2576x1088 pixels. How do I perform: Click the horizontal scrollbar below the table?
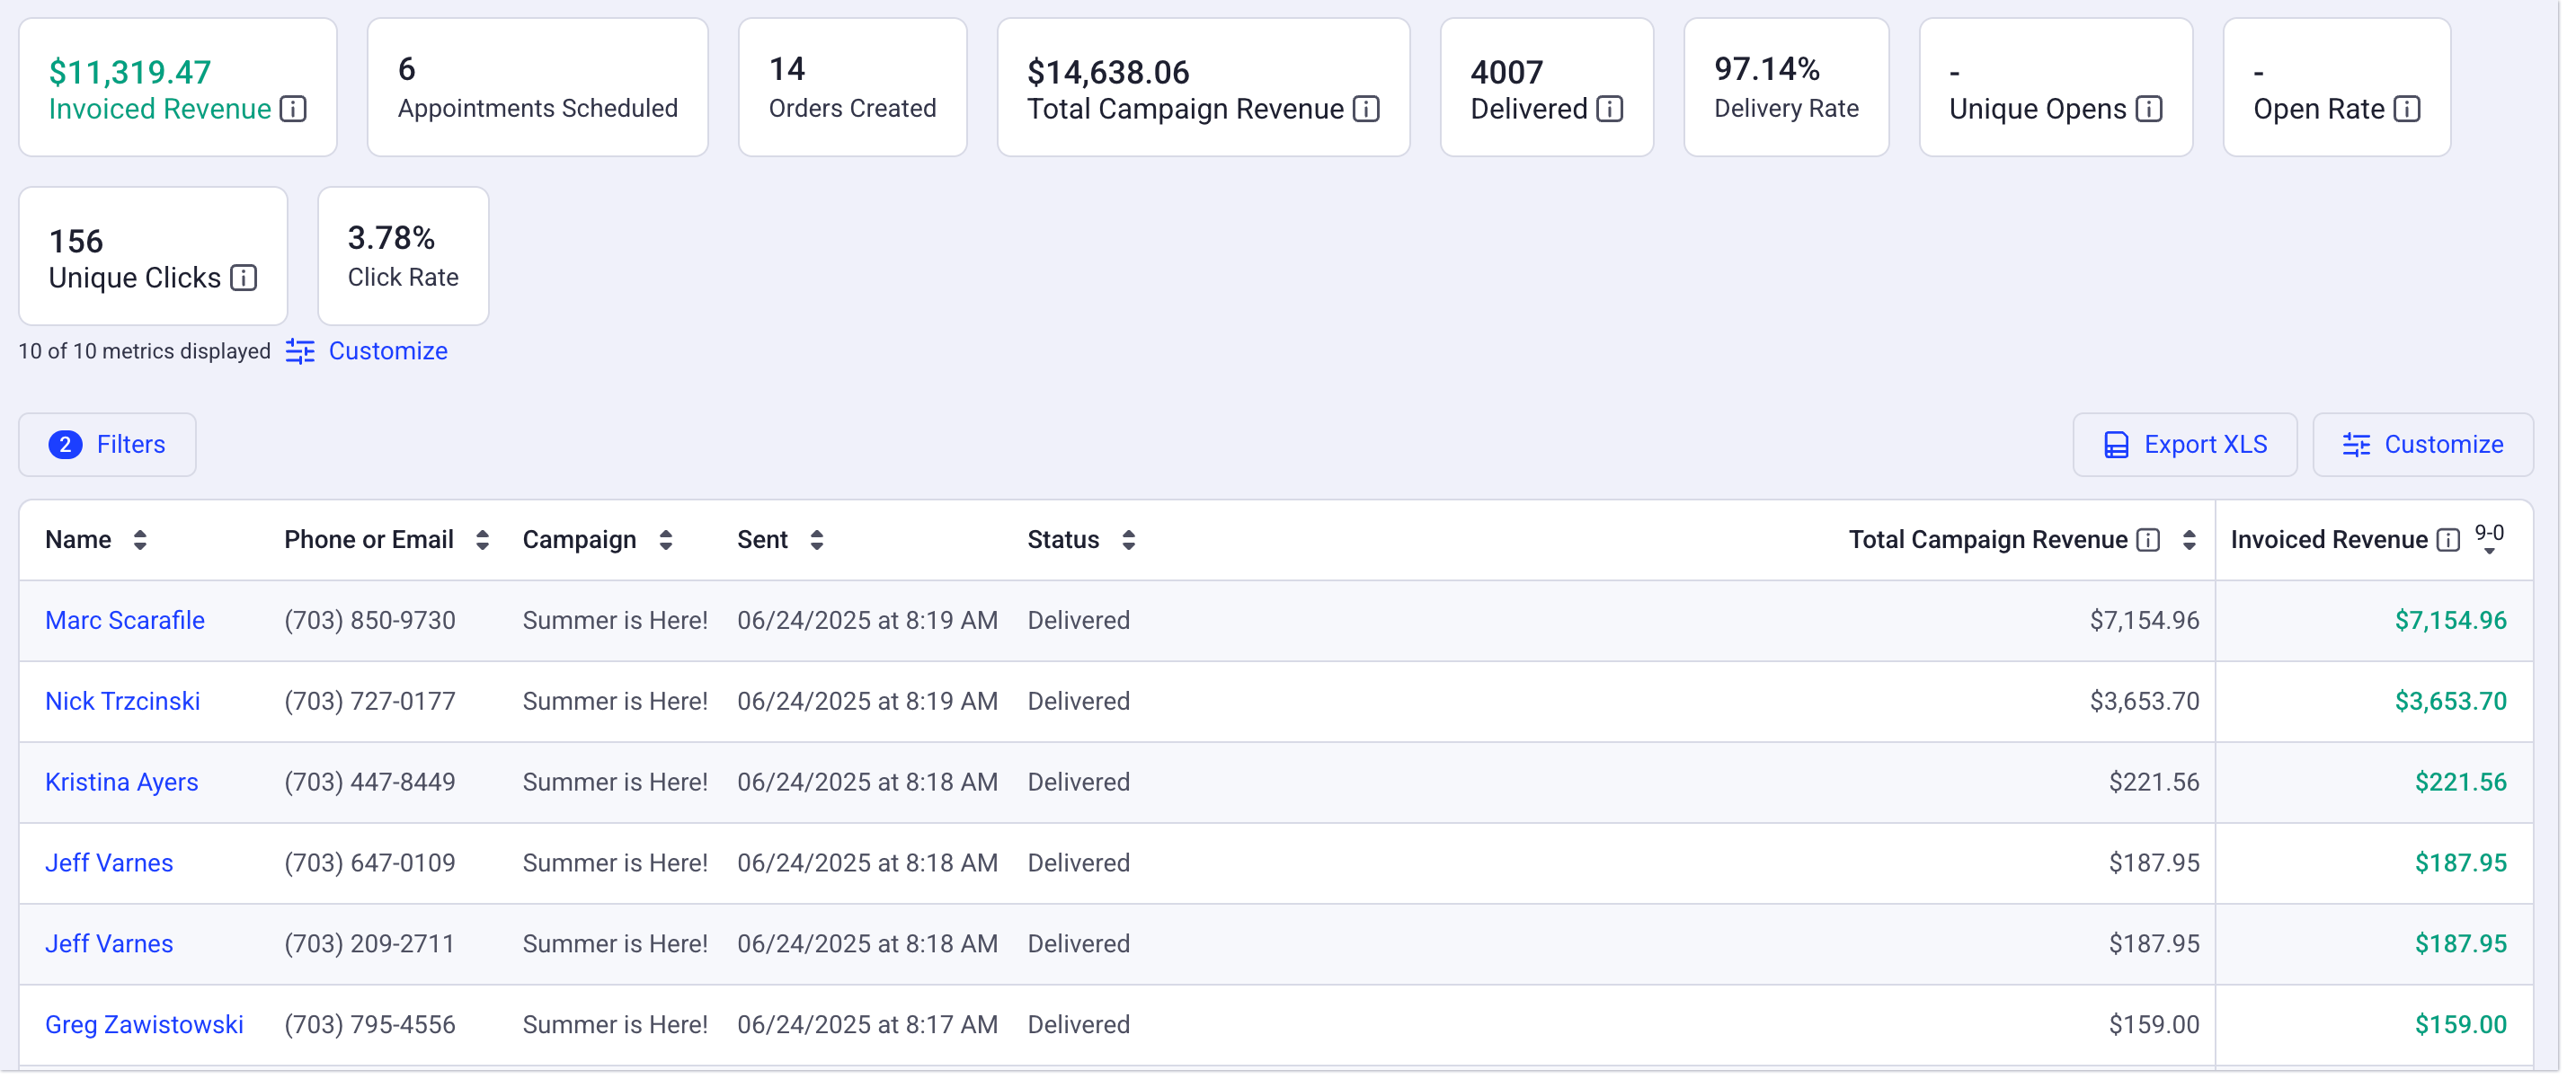coord(1288,1072)
